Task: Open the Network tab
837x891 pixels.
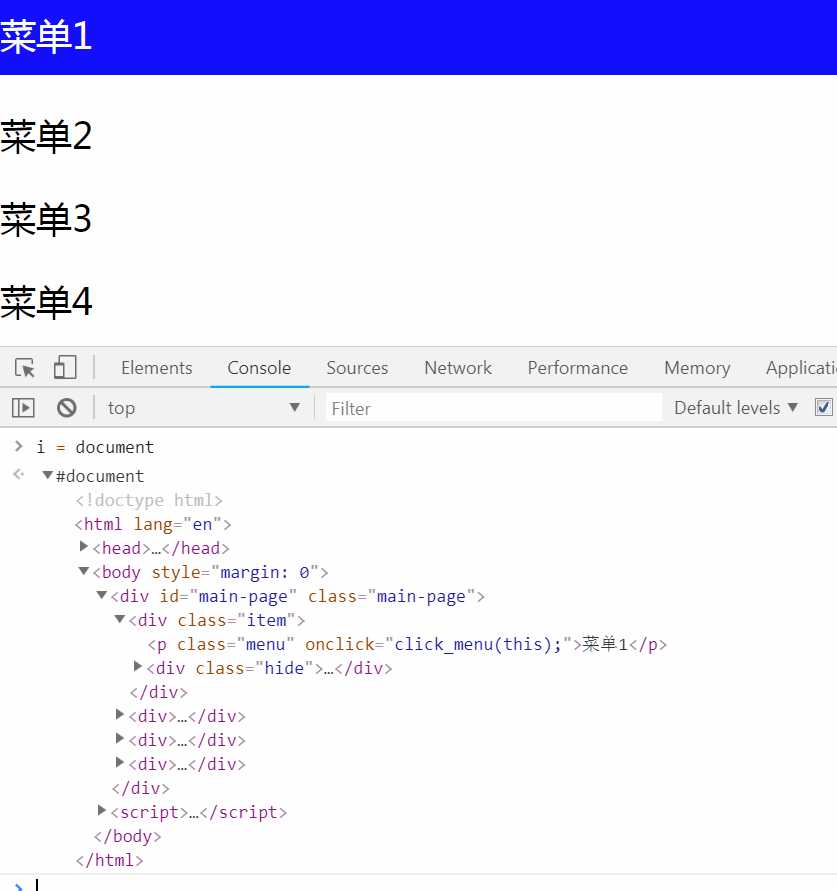Action: [x=458, y=368]
